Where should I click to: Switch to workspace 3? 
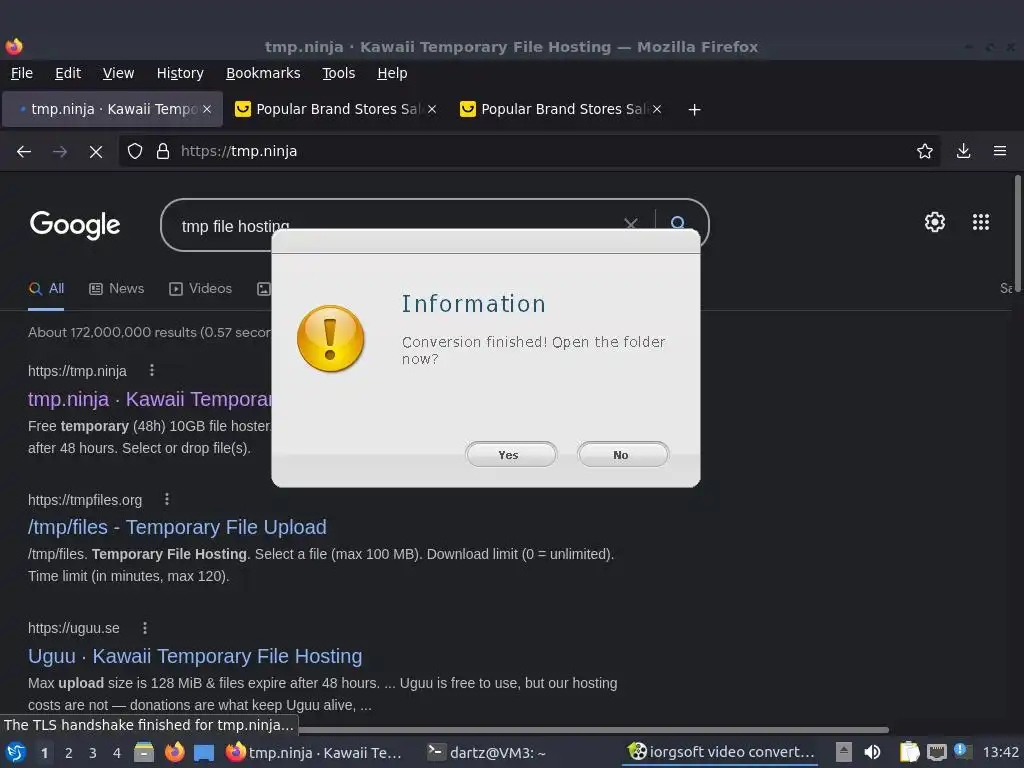(x=93, y=753)
